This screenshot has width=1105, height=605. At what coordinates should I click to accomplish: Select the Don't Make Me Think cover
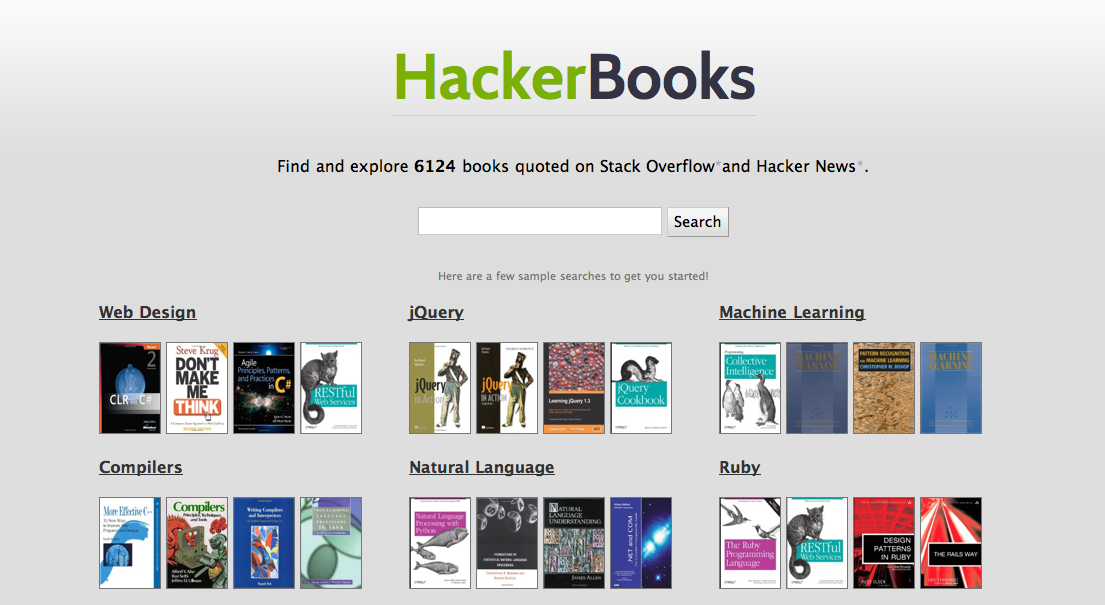(x=197, y=388)
